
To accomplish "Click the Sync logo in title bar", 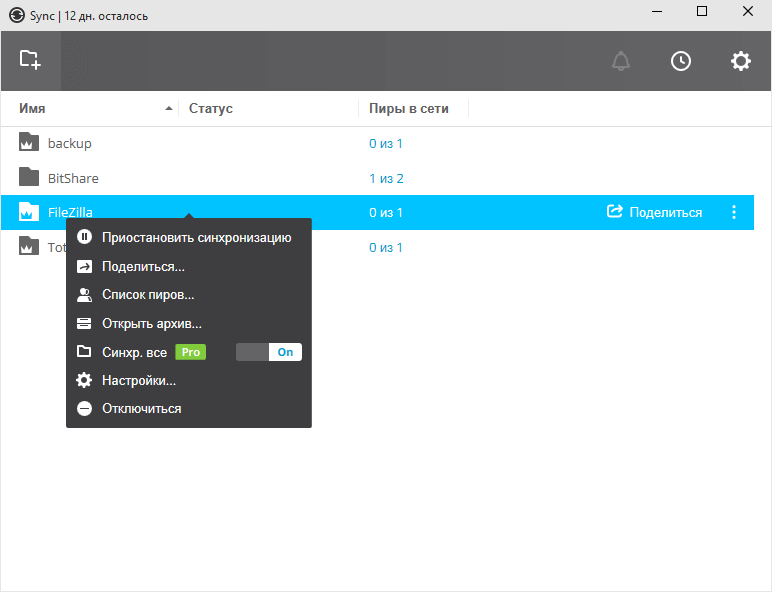I will [x=17, y=15].
